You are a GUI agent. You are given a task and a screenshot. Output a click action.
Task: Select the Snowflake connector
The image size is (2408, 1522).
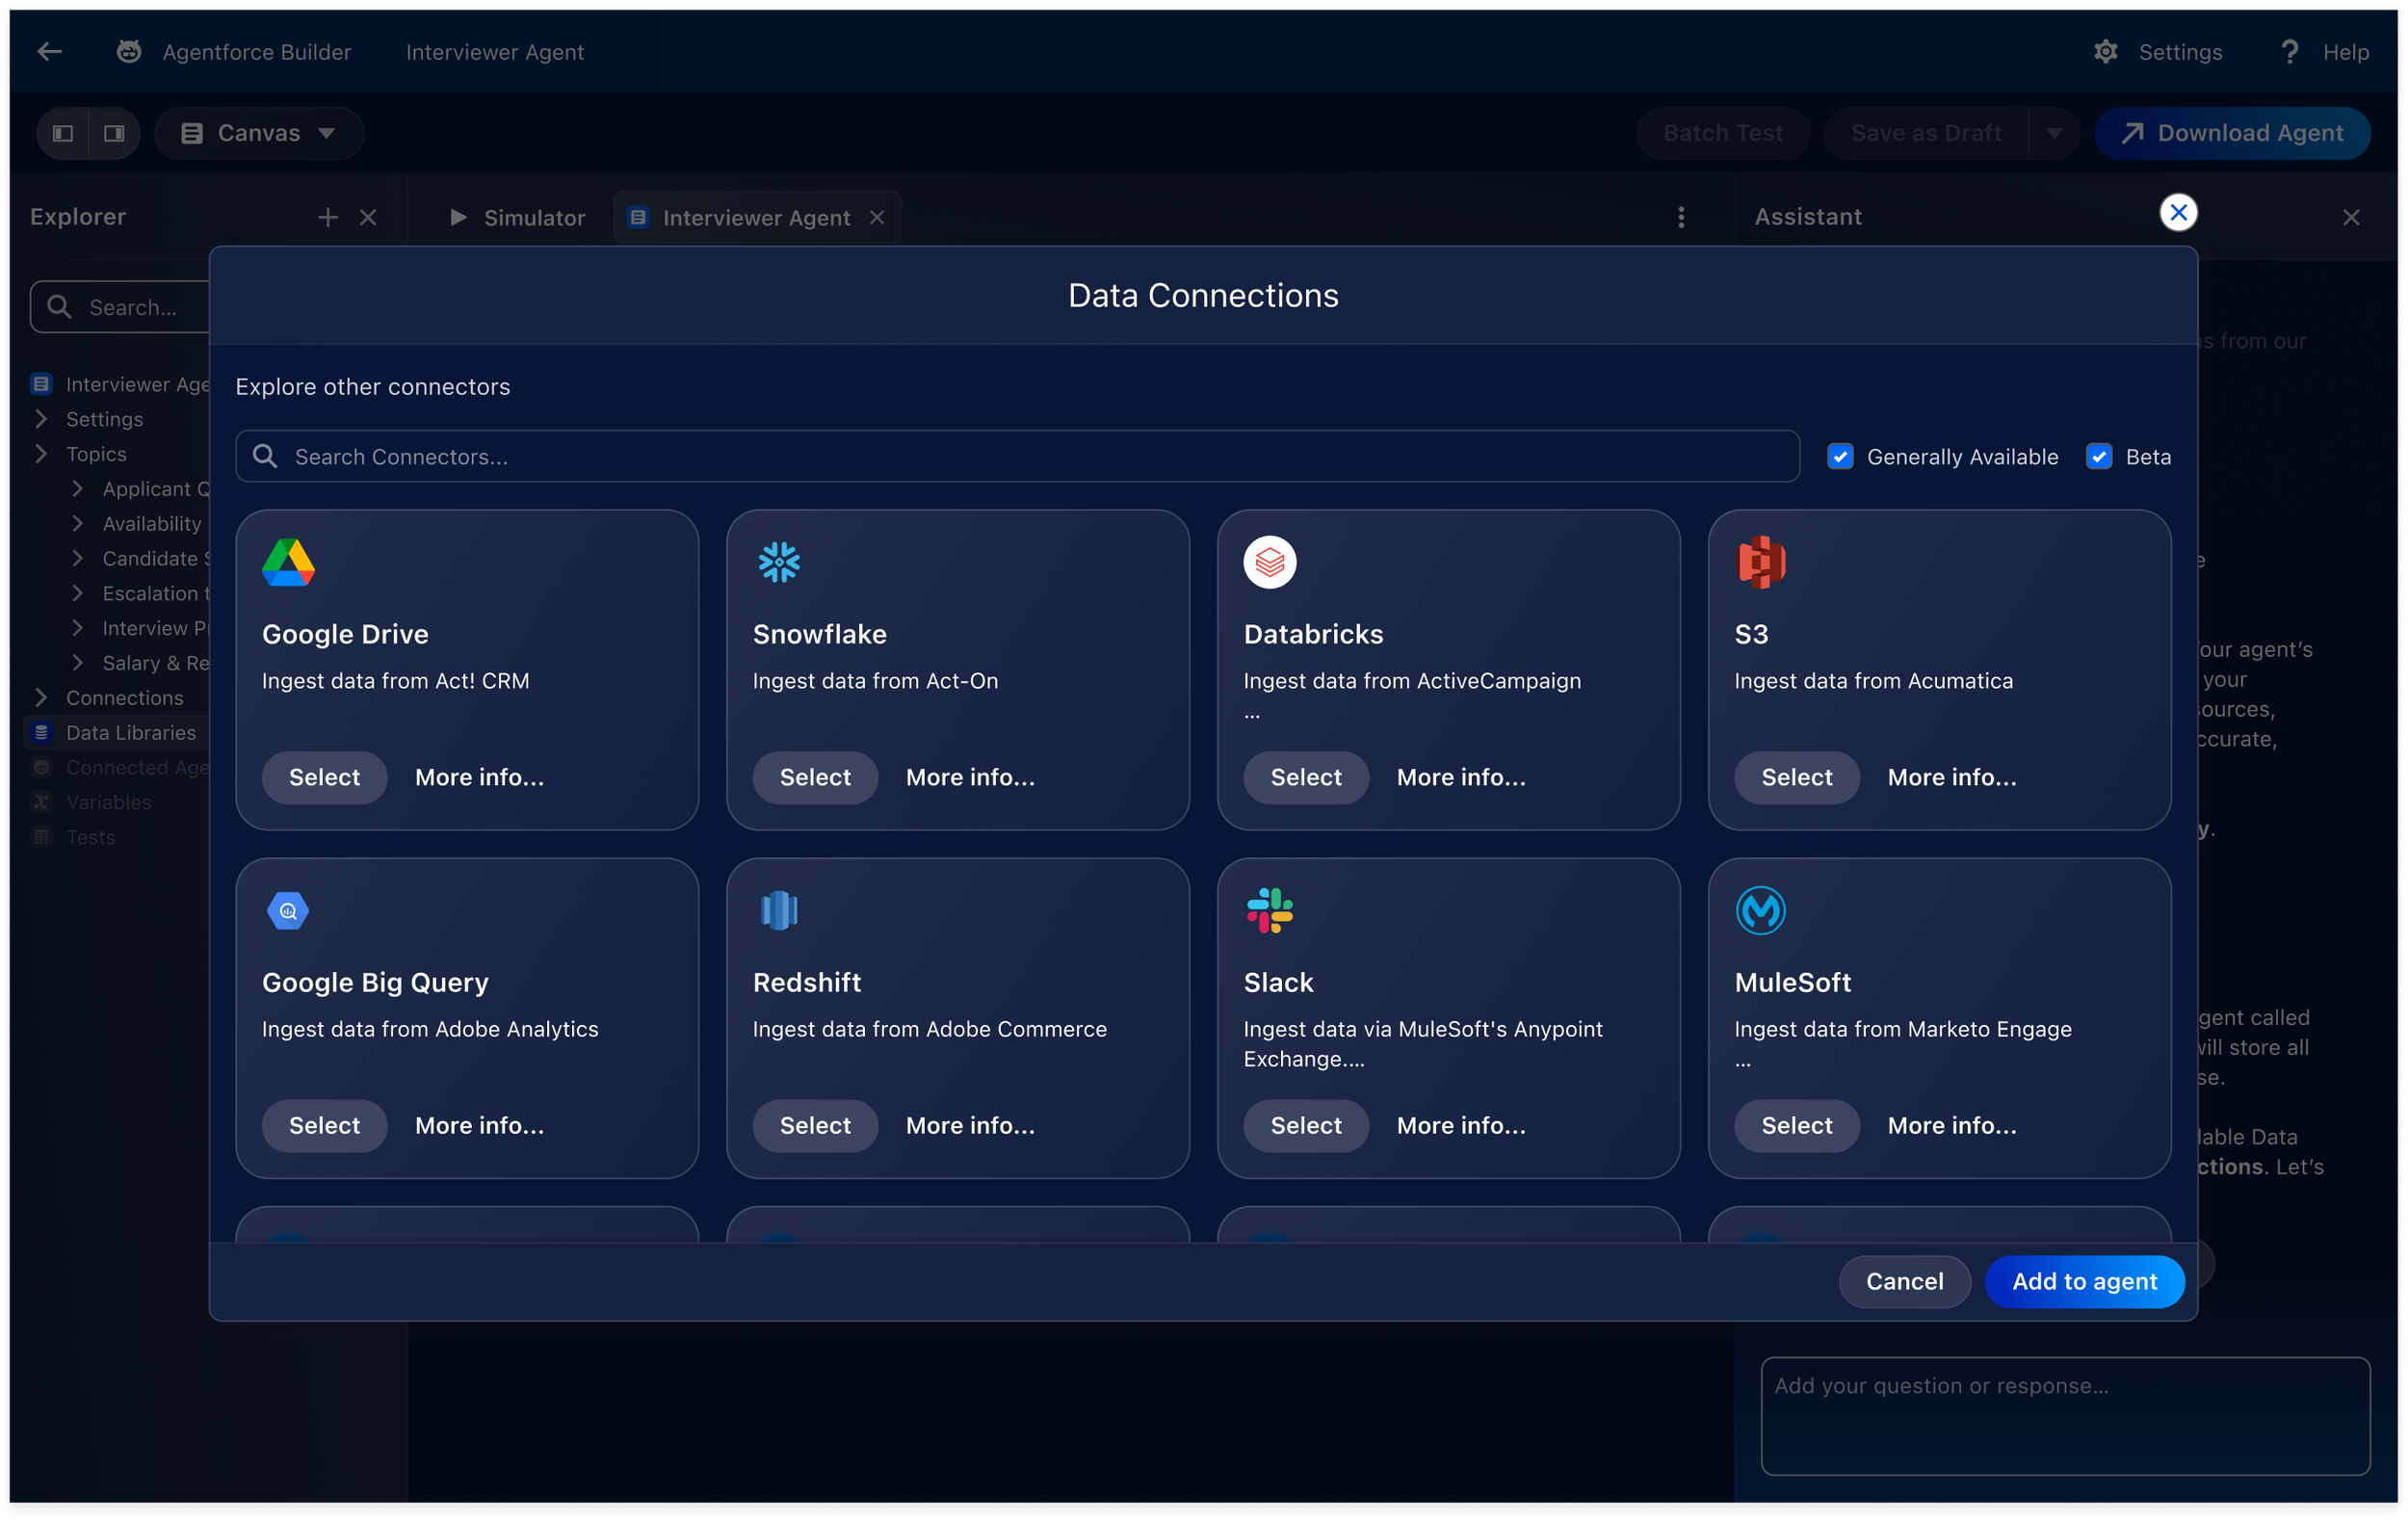[x=815, y=777]
